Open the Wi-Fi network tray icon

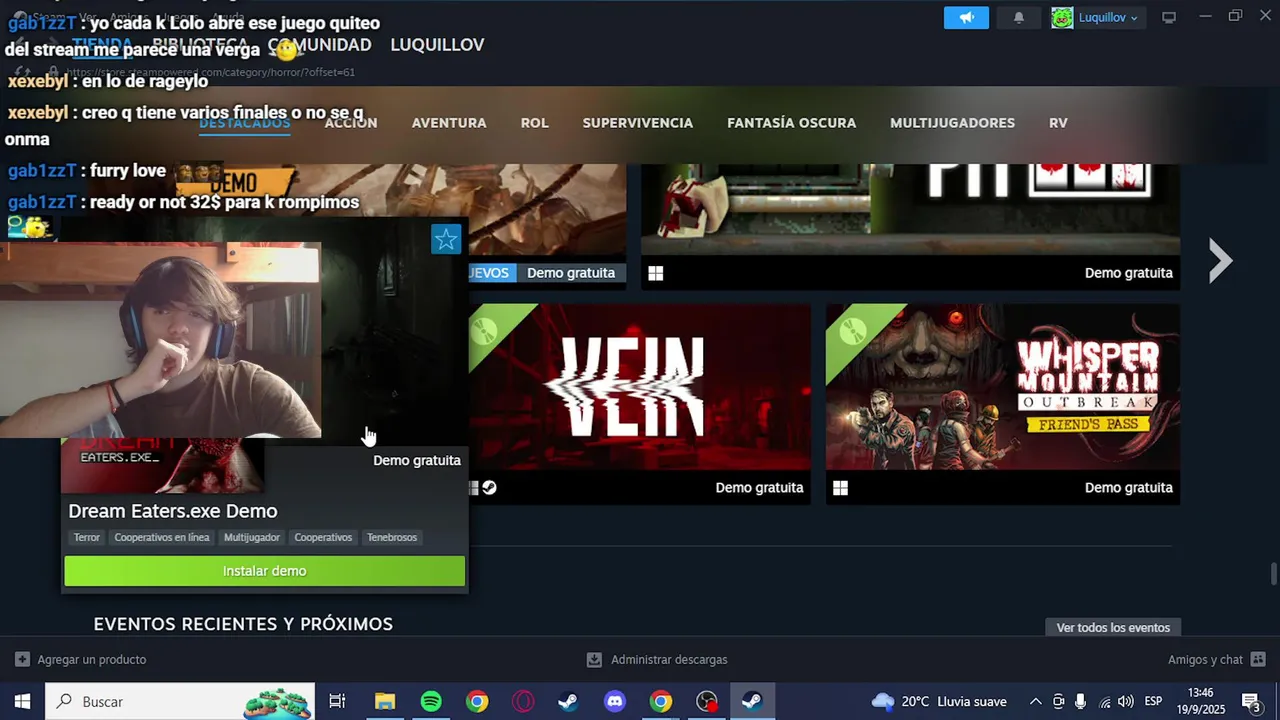[1104, 702]
